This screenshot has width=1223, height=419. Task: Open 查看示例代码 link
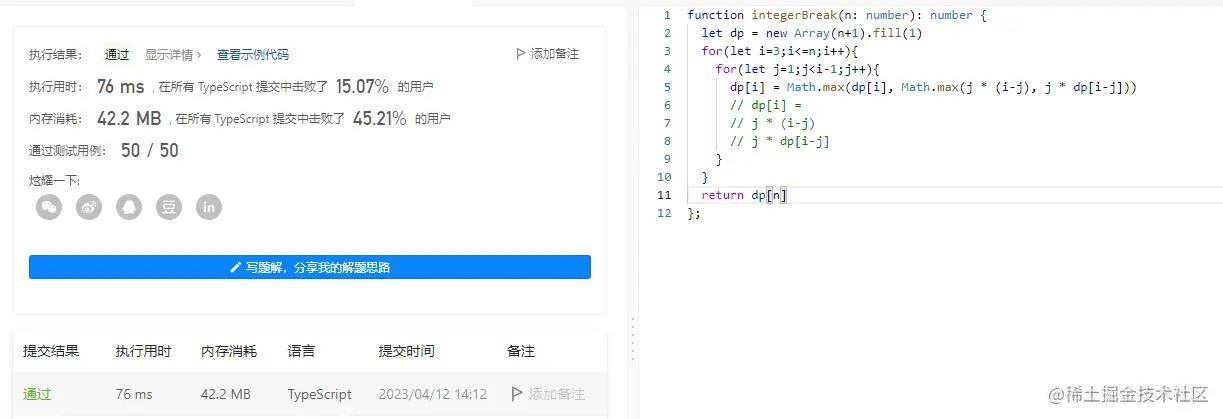[253, 55]
